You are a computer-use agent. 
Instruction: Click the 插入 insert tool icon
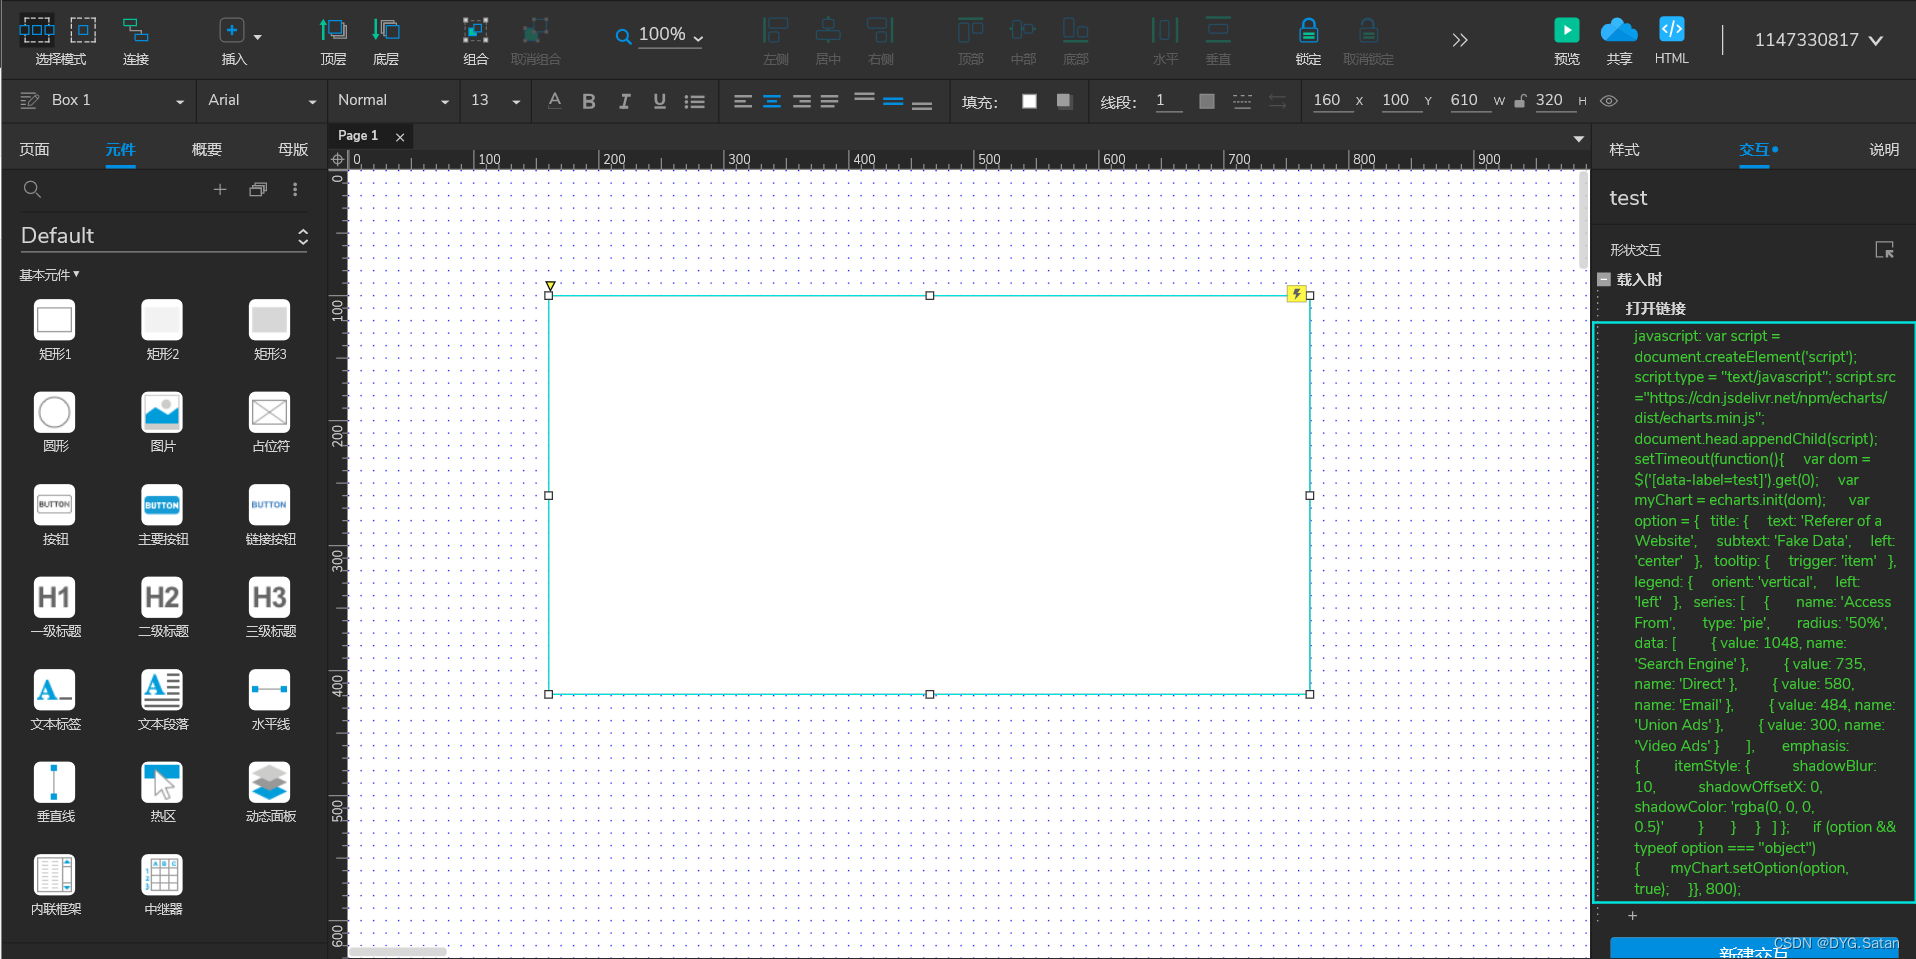point(231,31)
